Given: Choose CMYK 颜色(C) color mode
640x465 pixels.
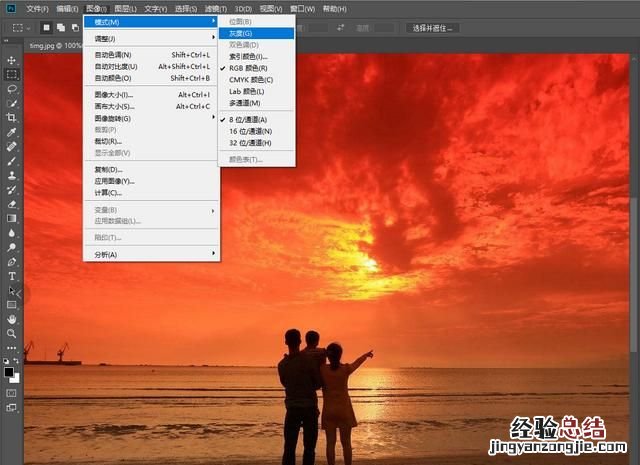Looking at the screenshot, I should (251, 79).
